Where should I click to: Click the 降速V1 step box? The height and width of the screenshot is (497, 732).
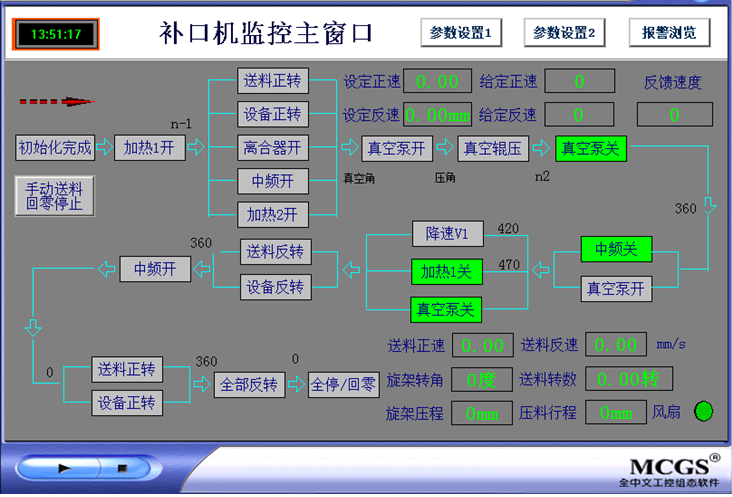click(447, 235)
